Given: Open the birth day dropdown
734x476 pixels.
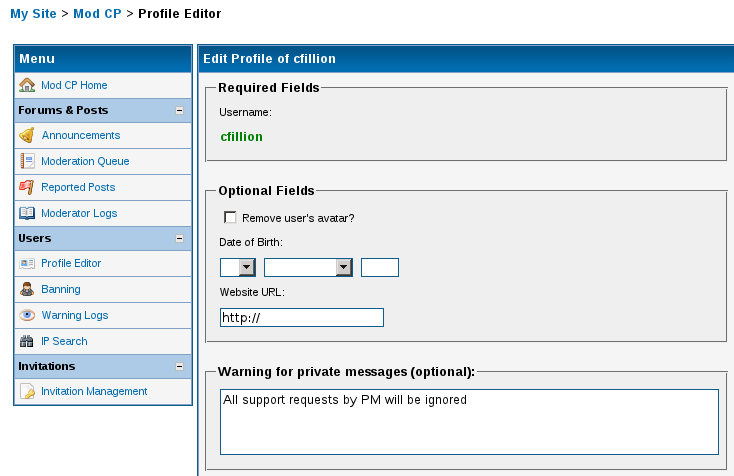Looking at the screenshot, I should (245, 267).
